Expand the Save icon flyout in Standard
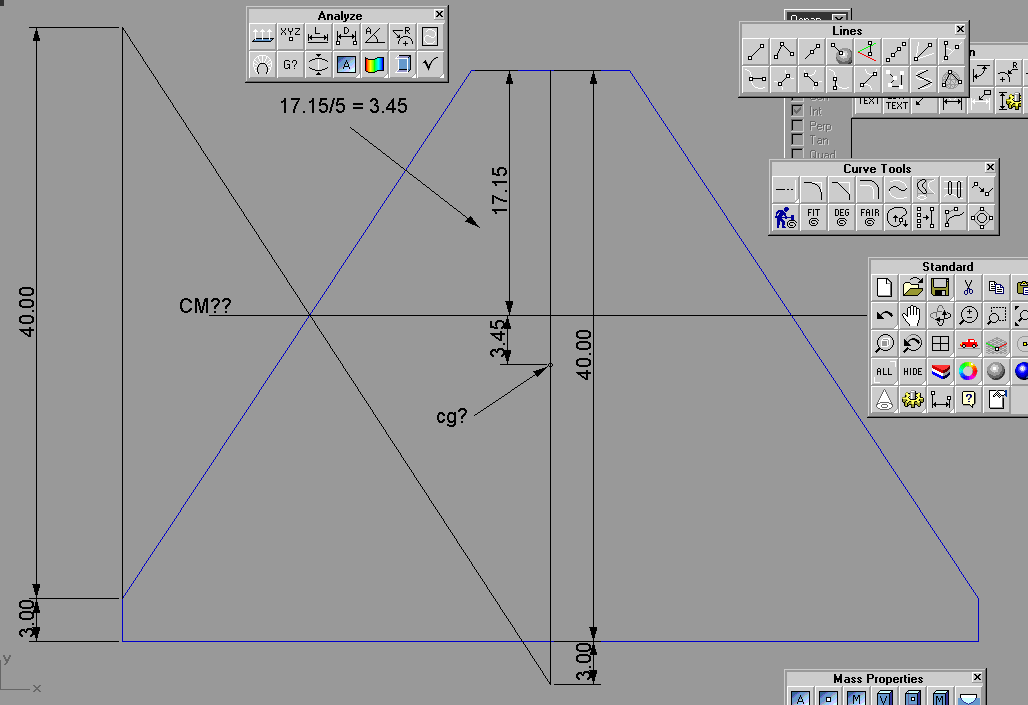The image size is (1028, 705). [940, 288]
